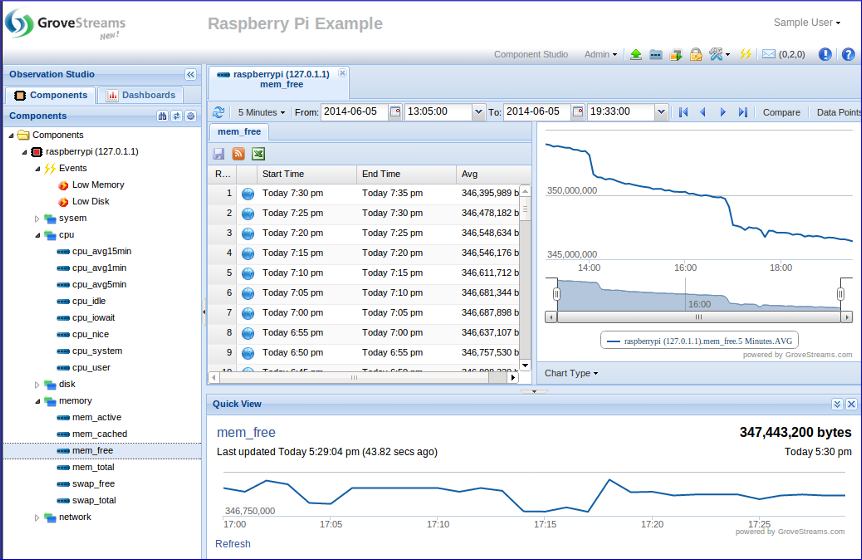Open the 5 Minutes interval dropdown
The height and width of the screenshot is (560, 862).
261,112
